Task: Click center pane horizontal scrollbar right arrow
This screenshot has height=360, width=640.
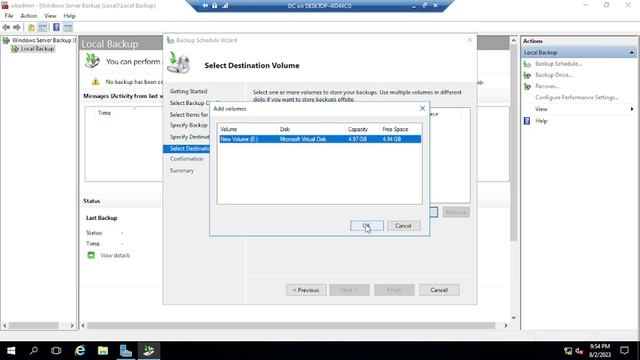Action: click(506, 325)
